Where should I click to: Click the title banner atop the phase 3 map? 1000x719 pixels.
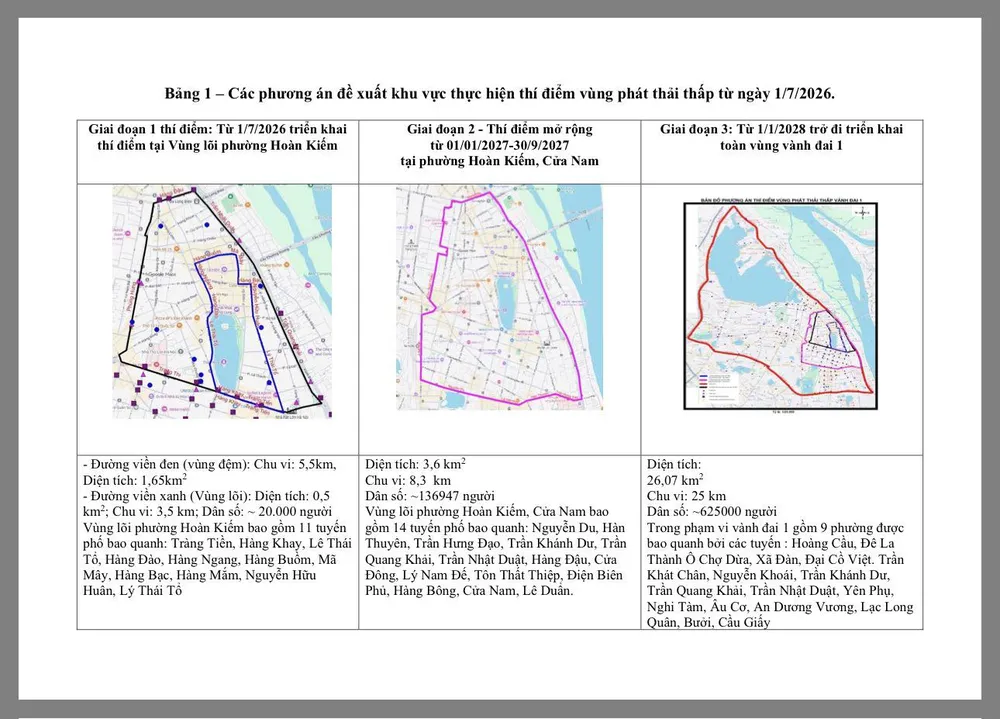(x=780, y=204)
